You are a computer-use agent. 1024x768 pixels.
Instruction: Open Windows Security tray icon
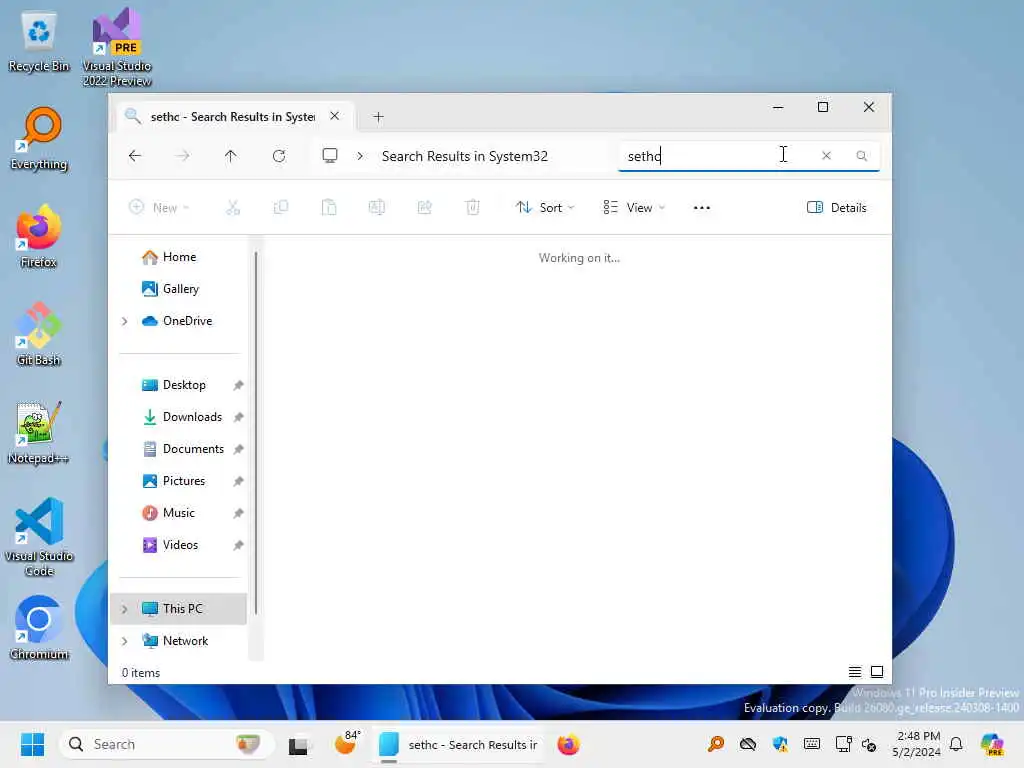(x=780, y=744)
